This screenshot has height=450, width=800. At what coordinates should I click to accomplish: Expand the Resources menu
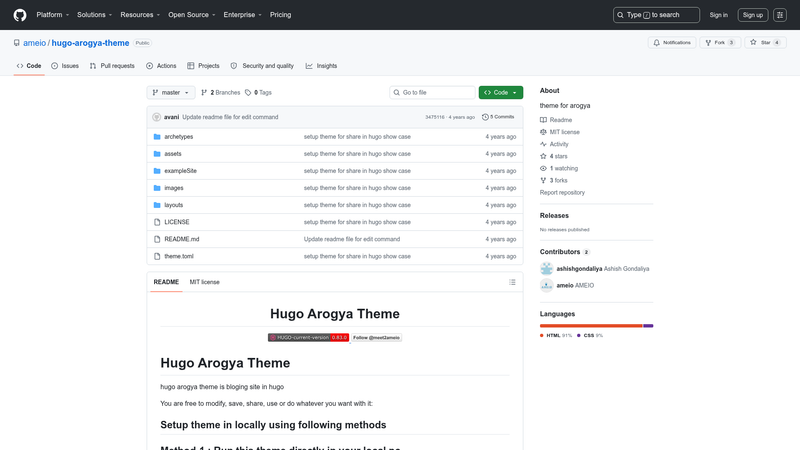coord(140,15)
